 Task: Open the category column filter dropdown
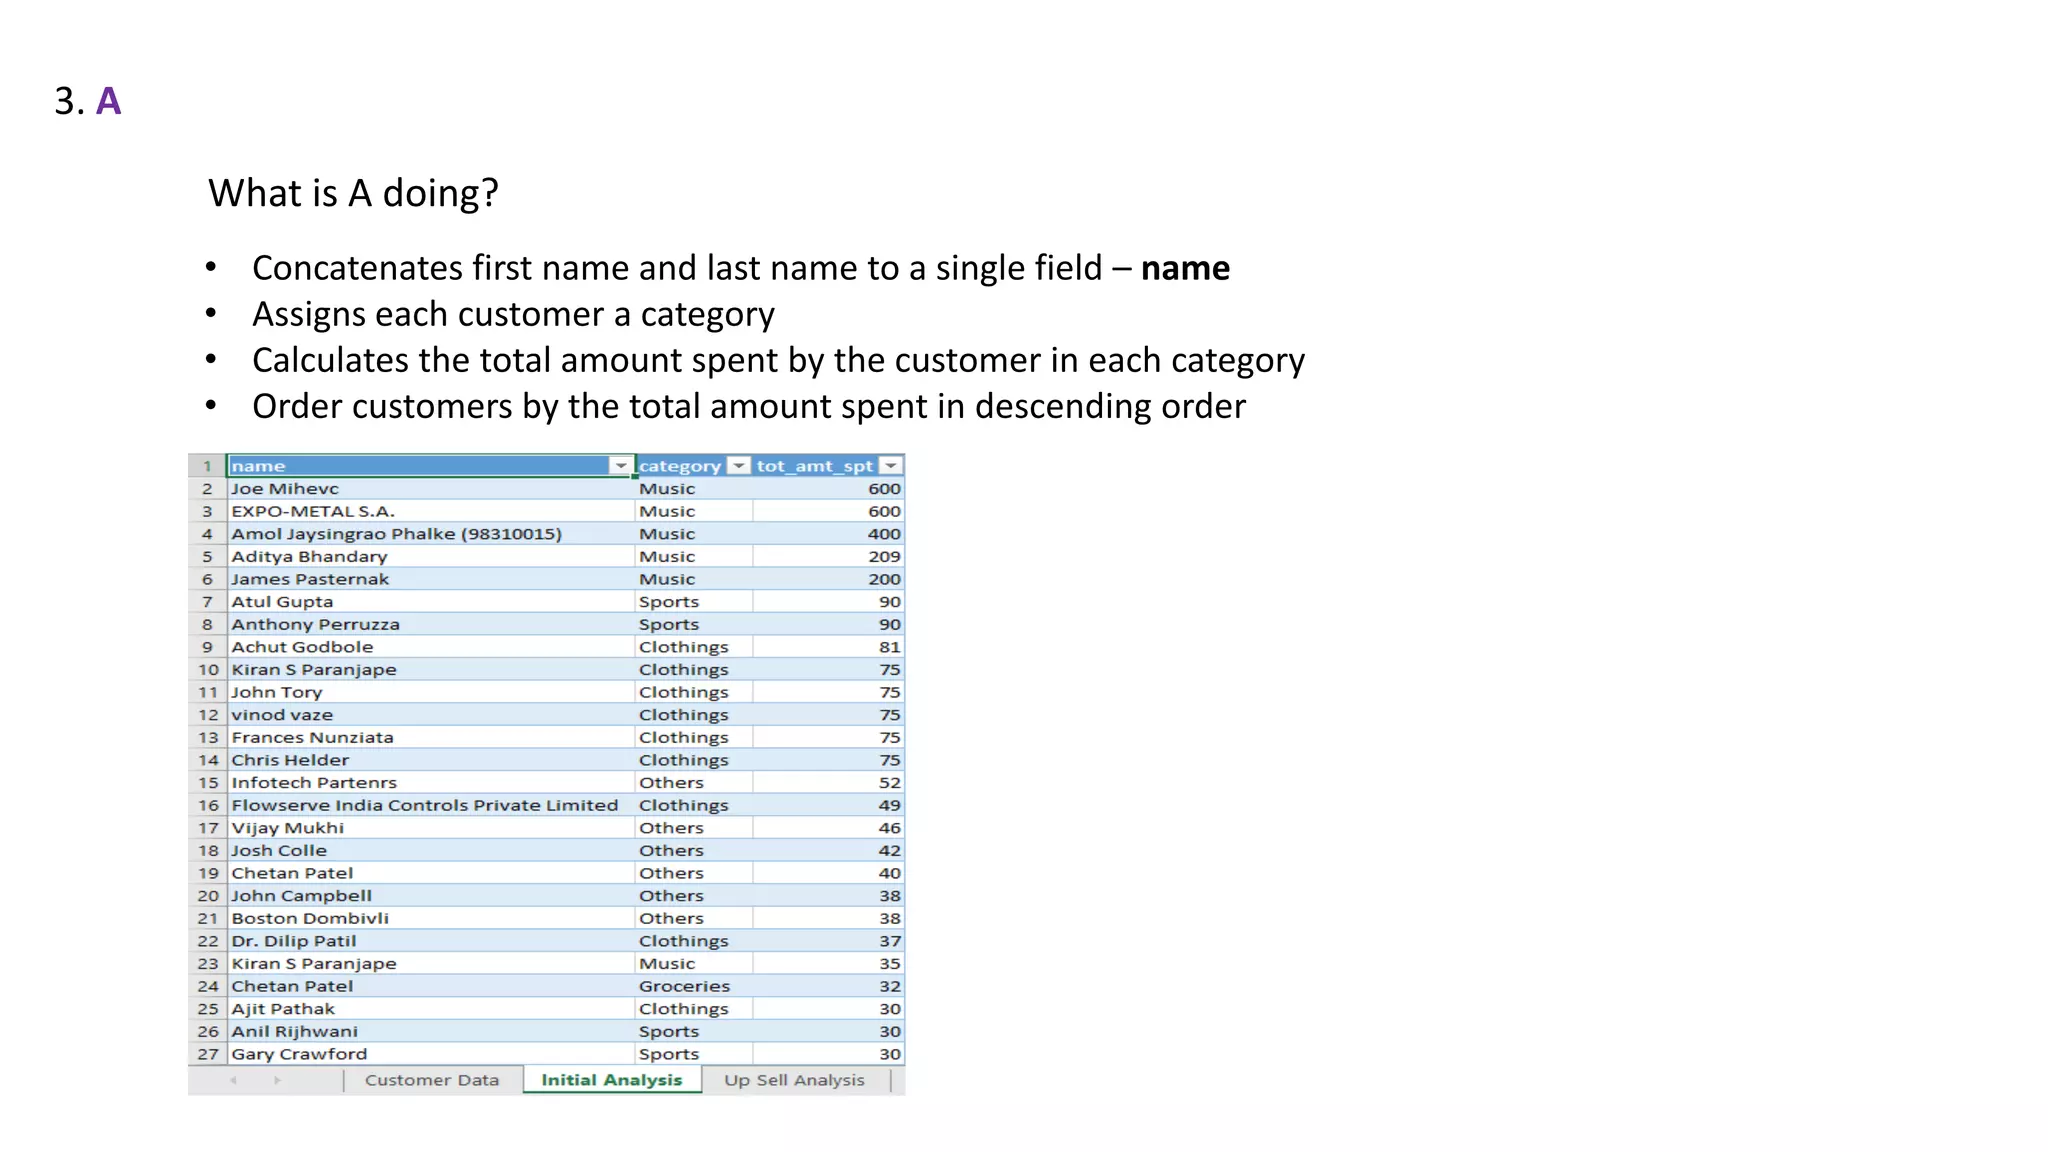[739, 466]
